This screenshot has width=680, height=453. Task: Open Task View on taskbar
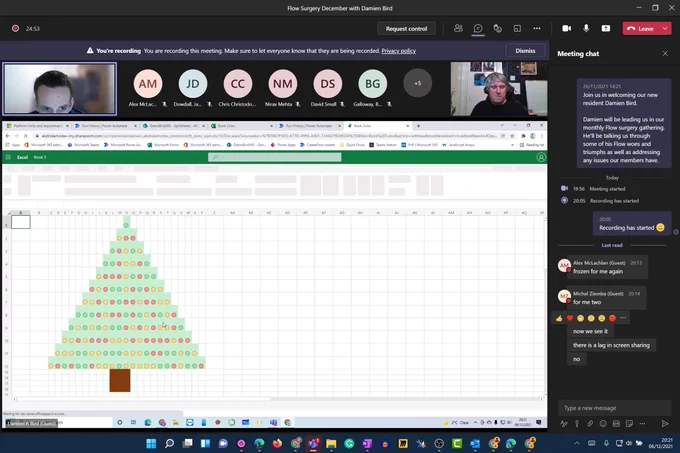[187, 443]
